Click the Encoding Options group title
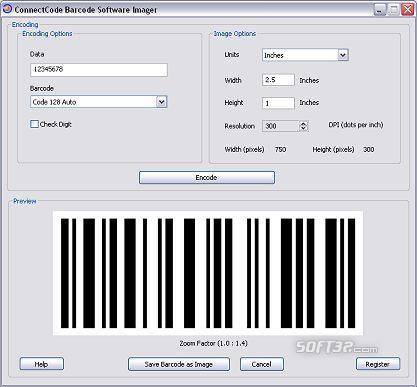The image size is (417, 387). [47, 34]
